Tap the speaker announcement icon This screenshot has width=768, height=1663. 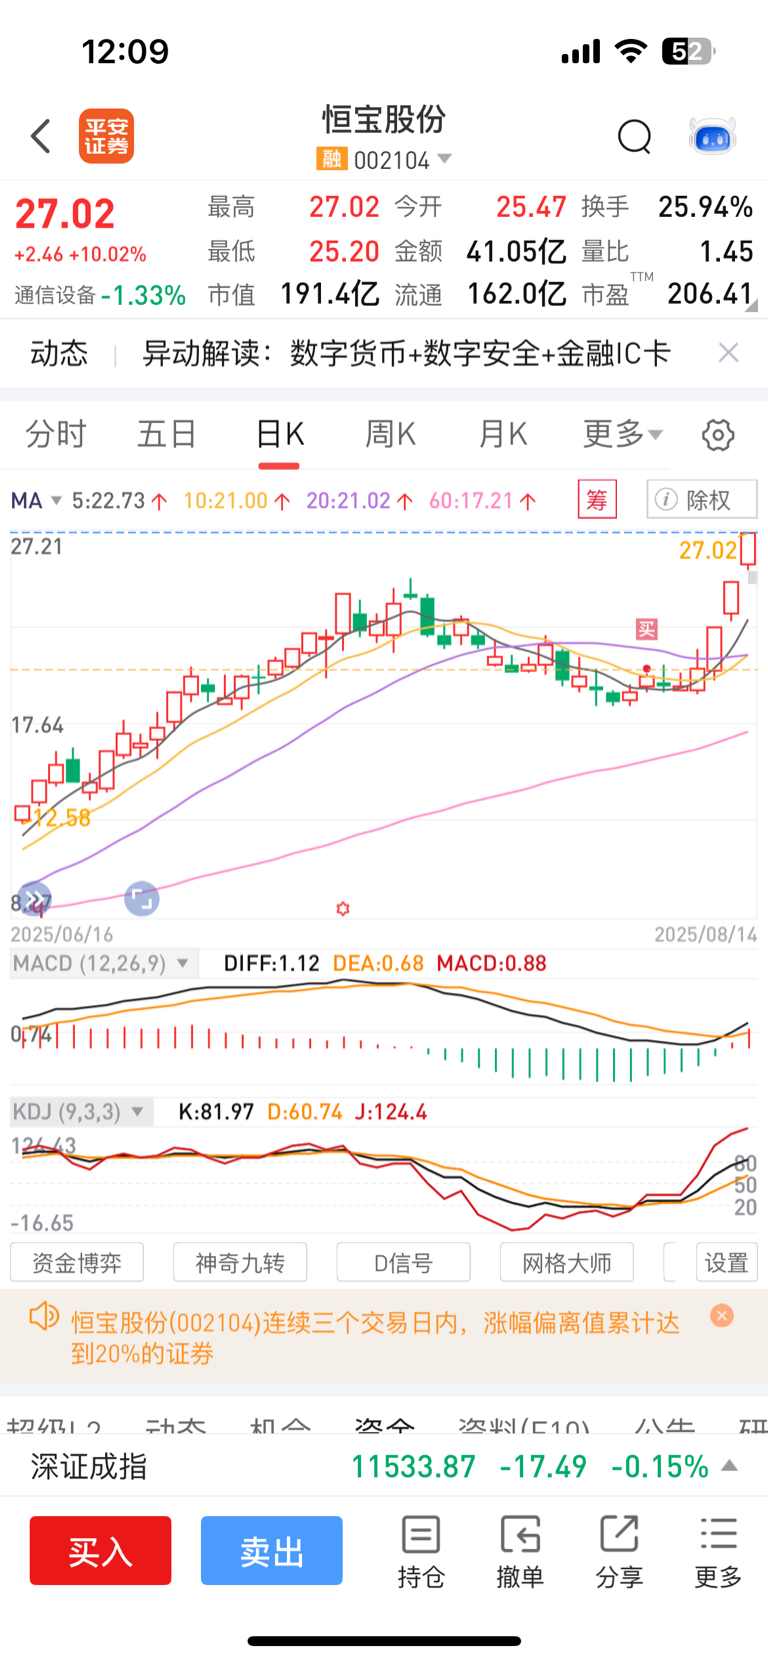coord(44,1317)
